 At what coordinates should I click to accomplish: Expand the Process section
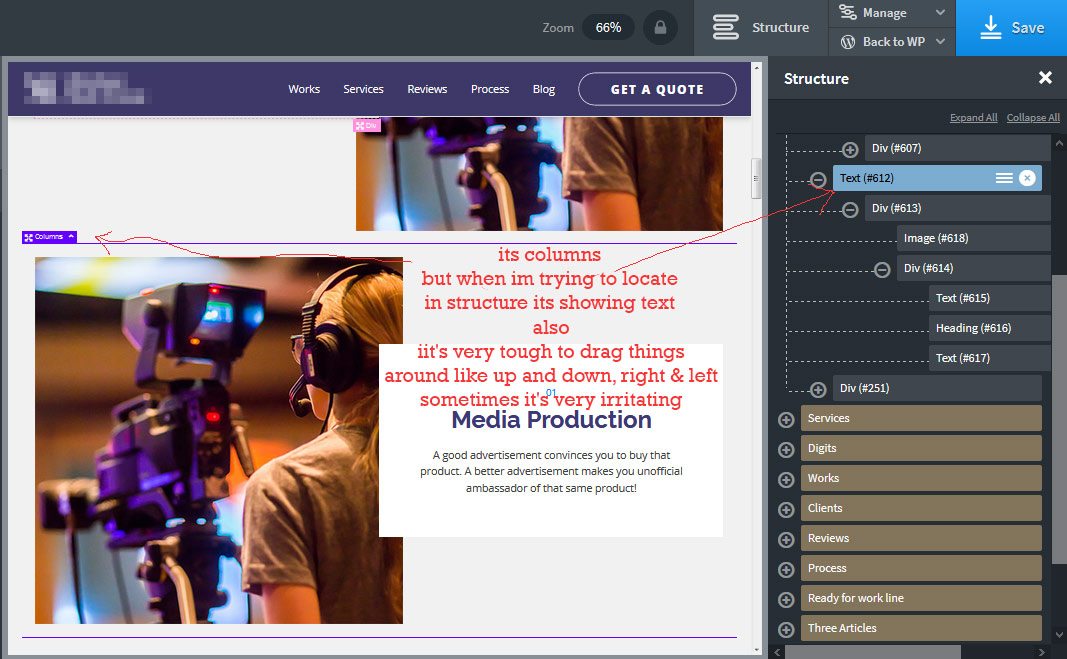[x=786, y=569]
